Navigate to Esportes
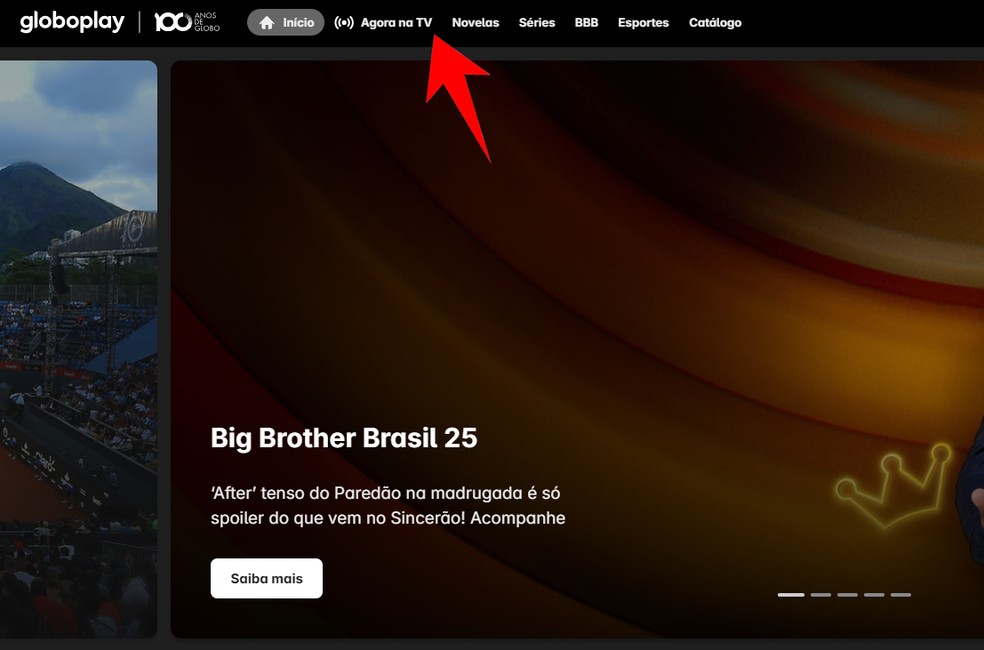Screen dimensions: 984x650 coord(643,23)
